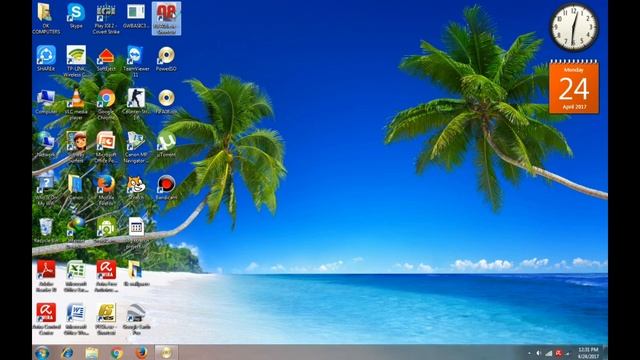Open the volume speaker tray icon
The image size is (640, 360).
[539, 353]
